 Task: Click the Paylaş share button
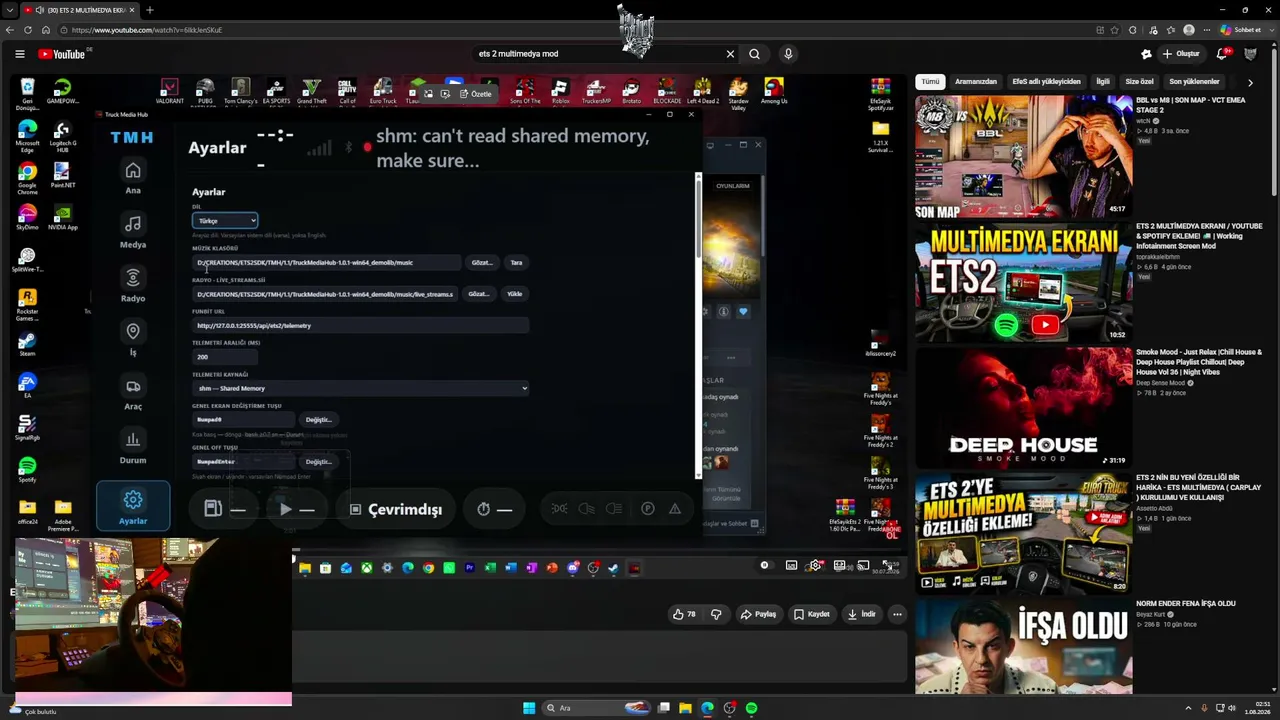(759, 614)
